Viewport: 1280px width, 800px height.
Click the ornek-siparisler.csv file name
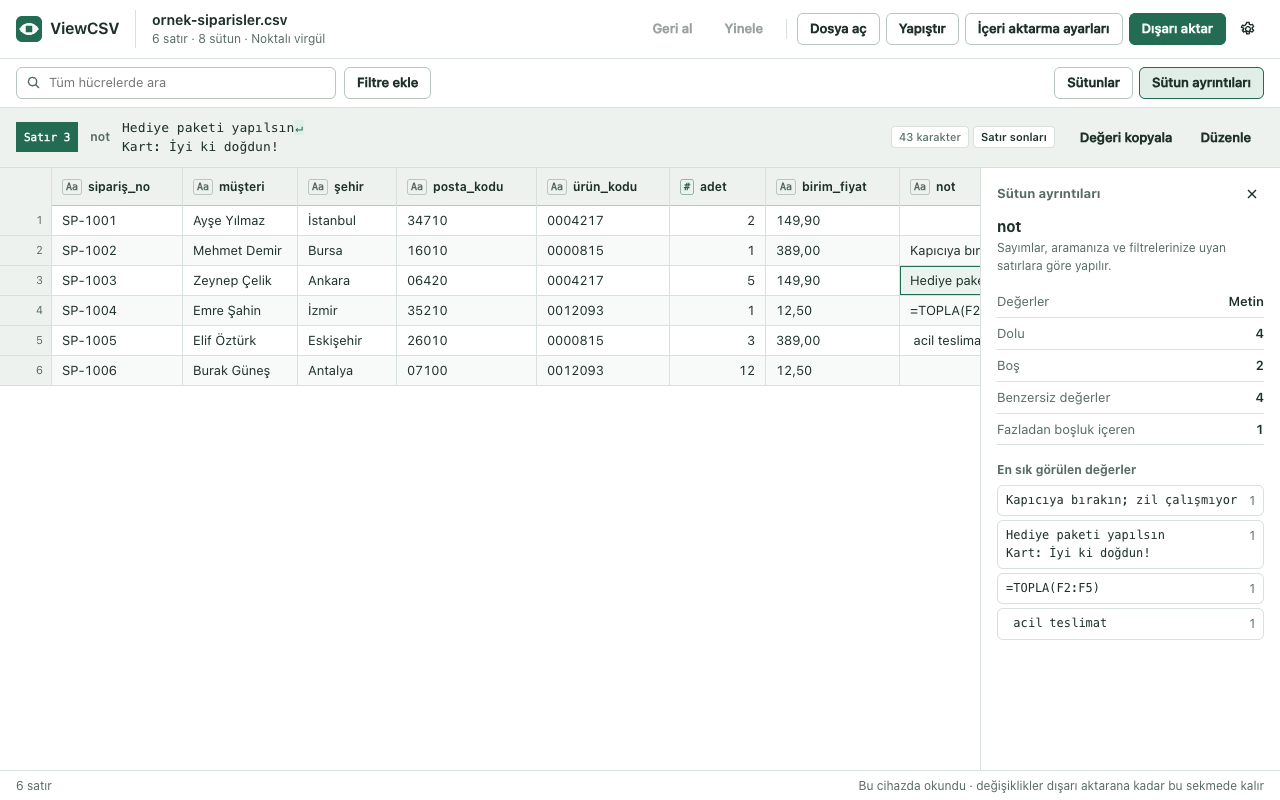(220, 20)
